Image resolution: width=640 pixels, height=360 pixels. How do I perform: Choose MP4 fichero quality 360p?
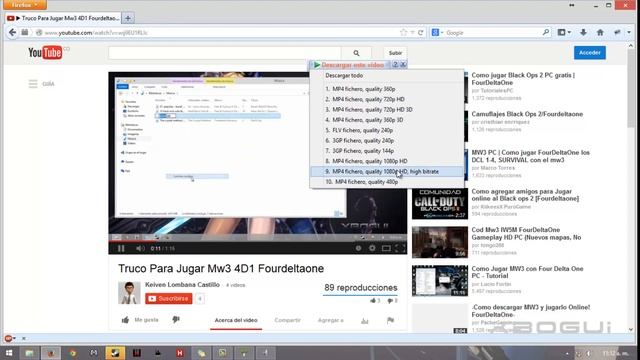coord(387,89)
